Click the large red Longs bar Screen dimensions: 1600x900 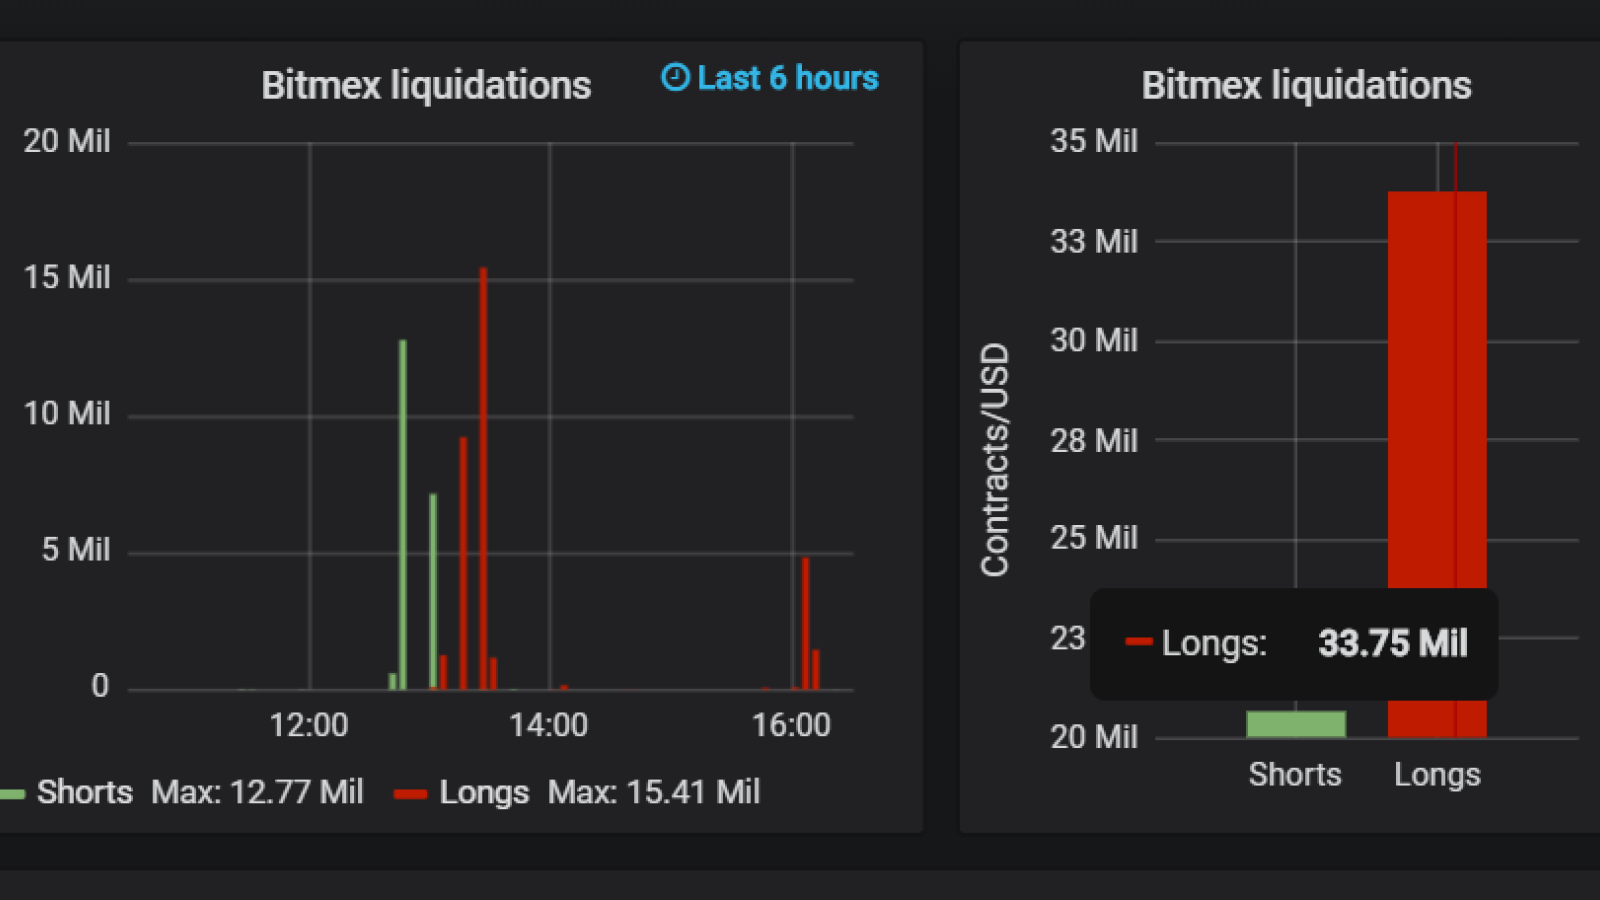pyautogui.click(x=1437, y=464)
